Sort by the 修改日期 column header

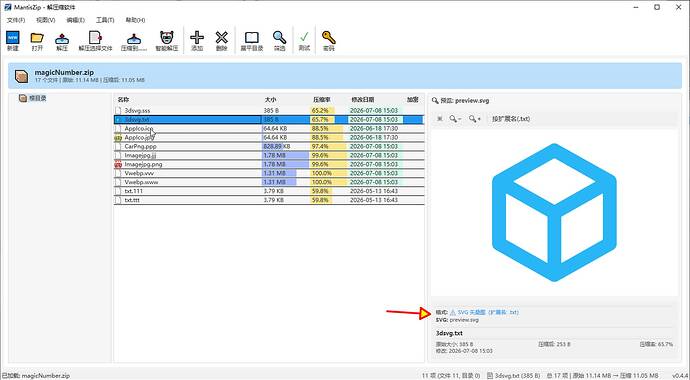pyautogui.click(x=363, y=100)
